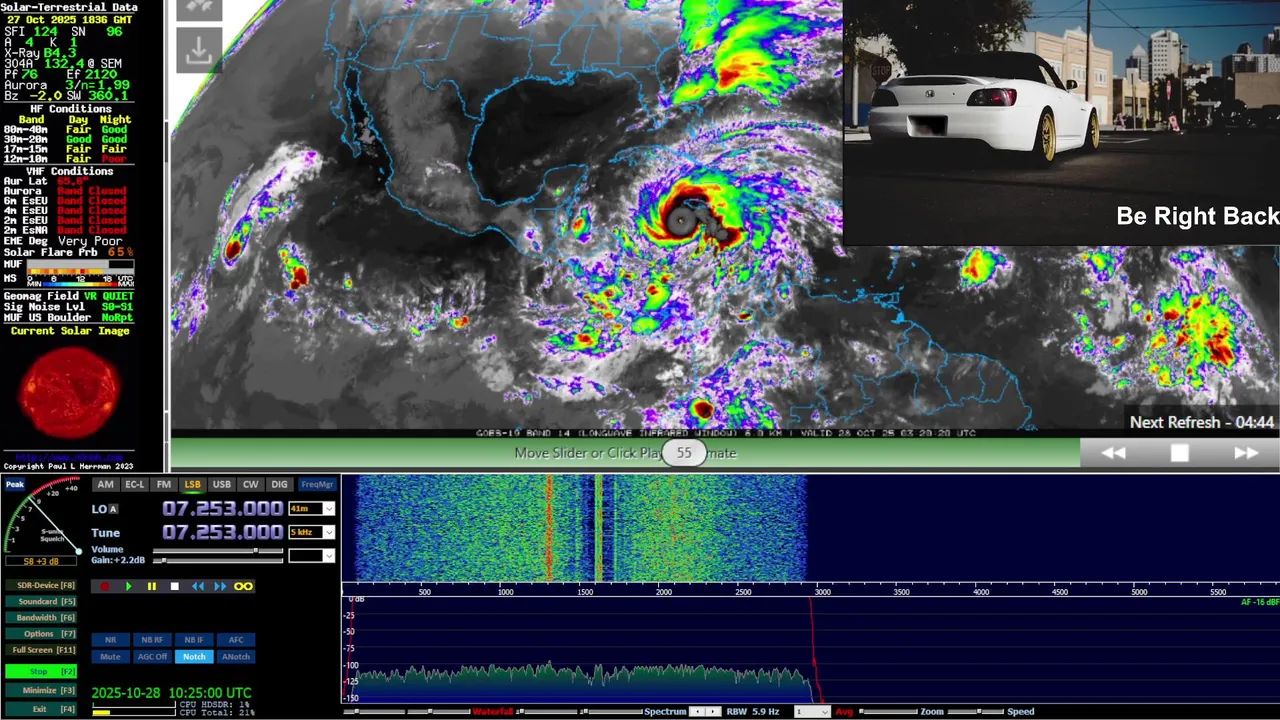Open the 41m band dropdown

click(311, 509)
